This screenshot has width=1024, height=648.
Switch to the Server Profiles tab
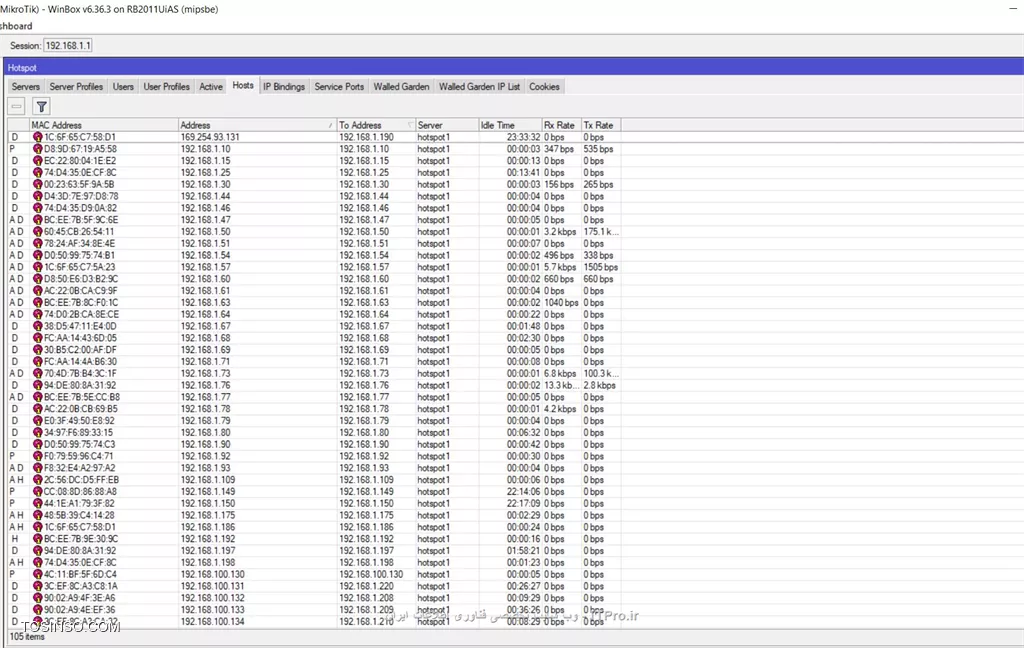point(76,86)
